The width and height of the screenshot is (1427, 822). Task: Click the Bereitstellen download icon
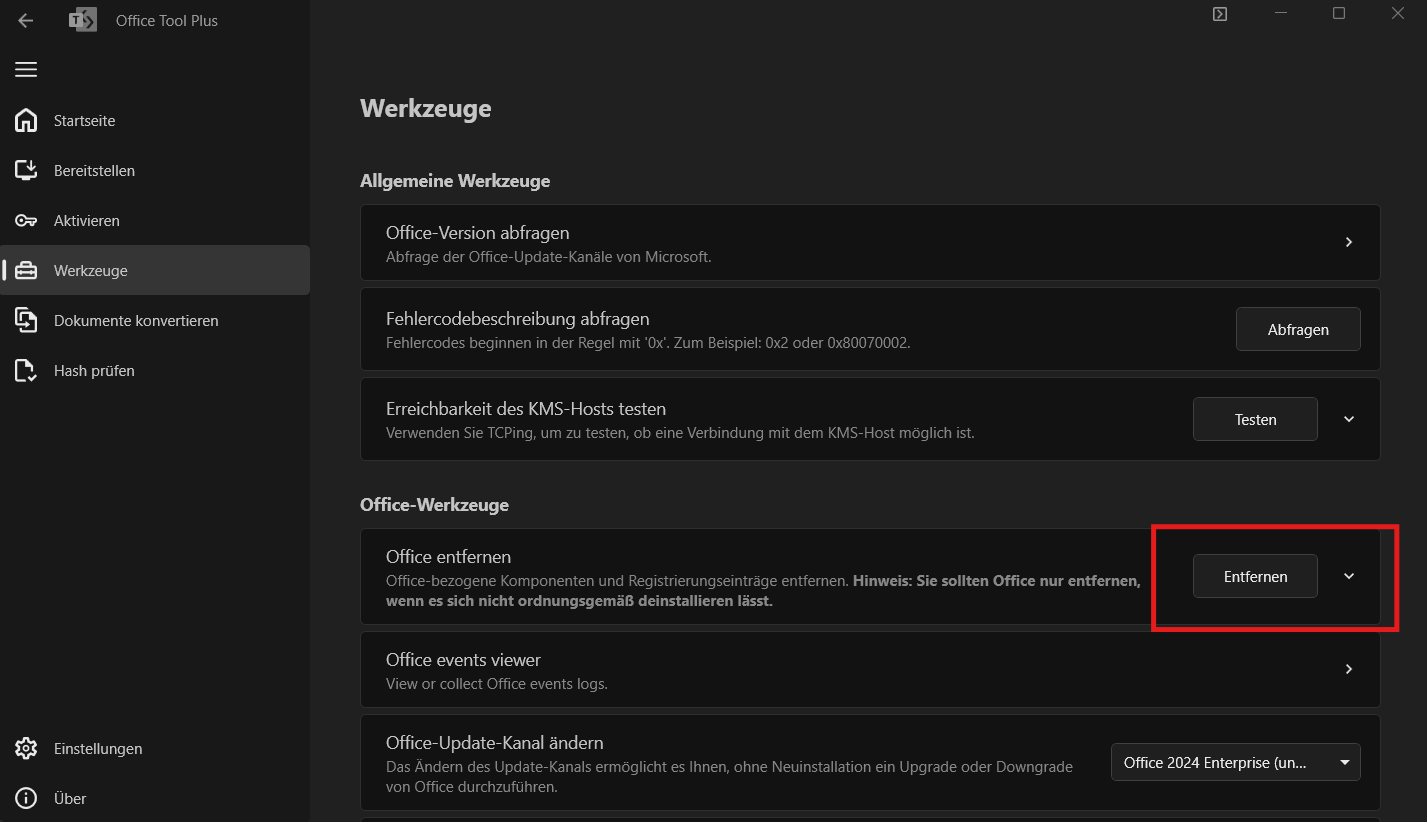tap(26, 171)
